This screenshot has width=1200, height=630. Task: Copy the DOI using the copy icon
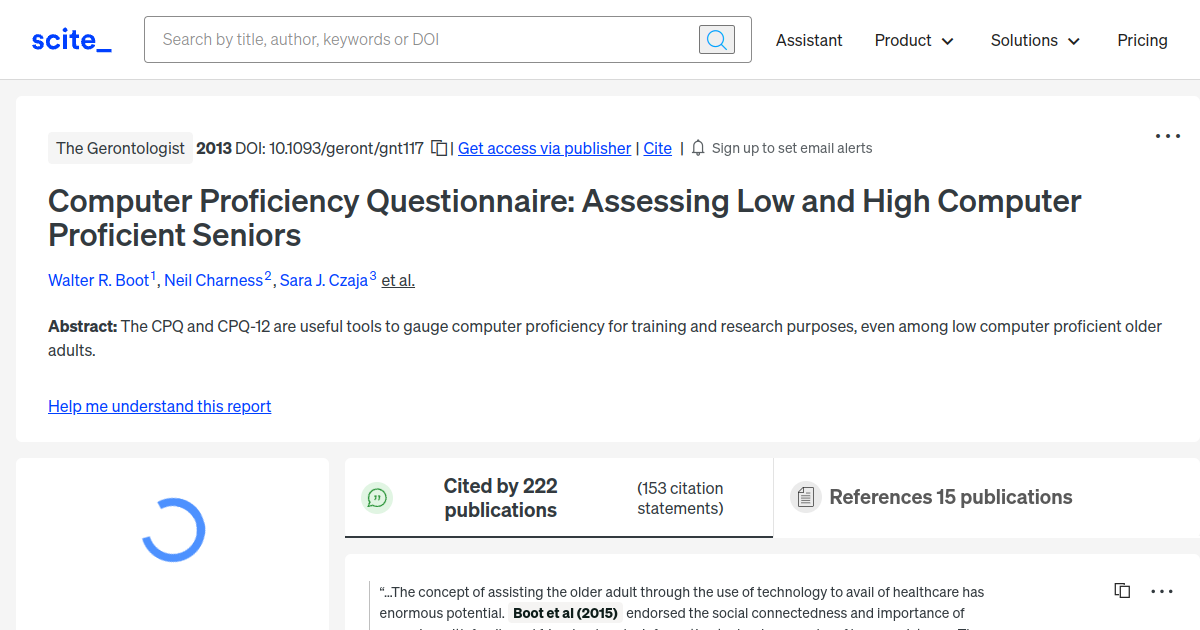tap(438, 147)
